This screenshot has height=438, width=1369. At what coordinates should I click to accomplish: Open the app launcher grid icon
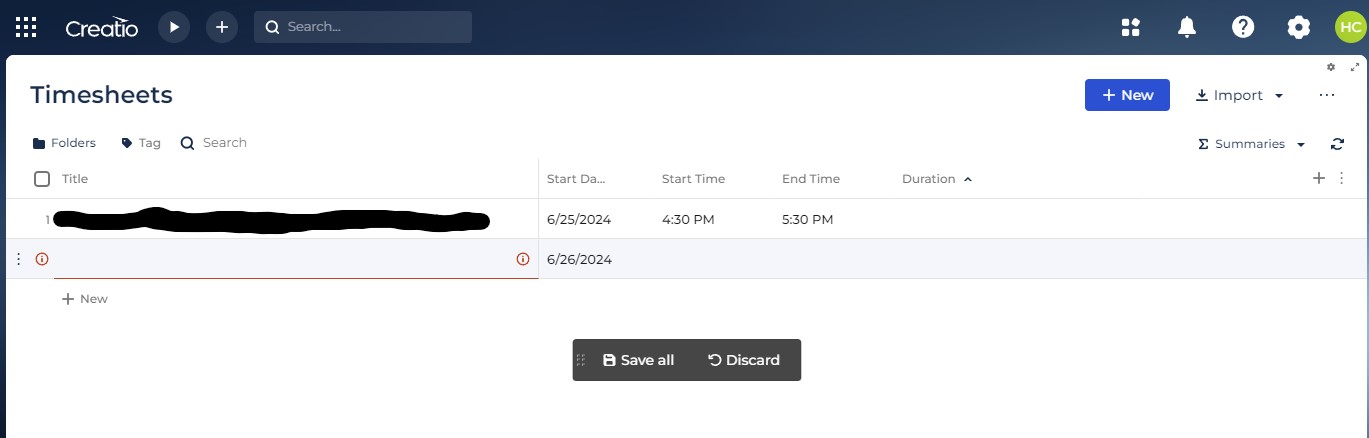tap(26, 27)
